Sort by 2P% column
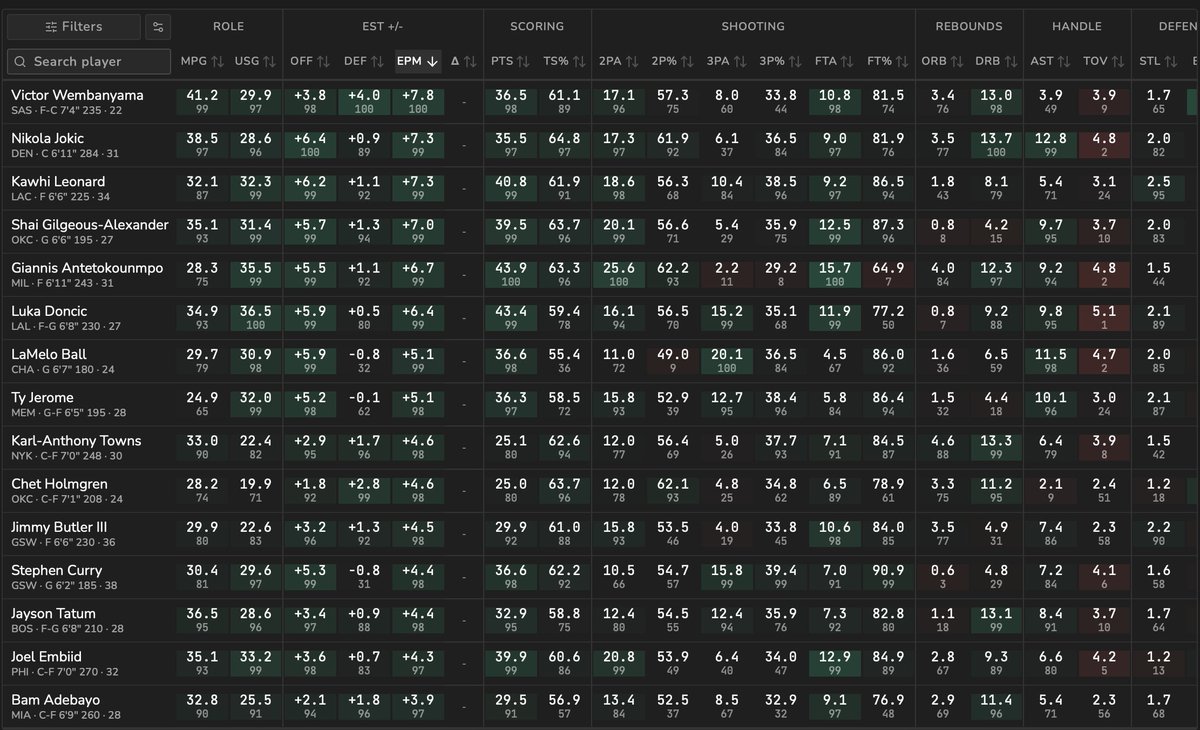Screen dimensions: 1200x730 pos(673,61)
